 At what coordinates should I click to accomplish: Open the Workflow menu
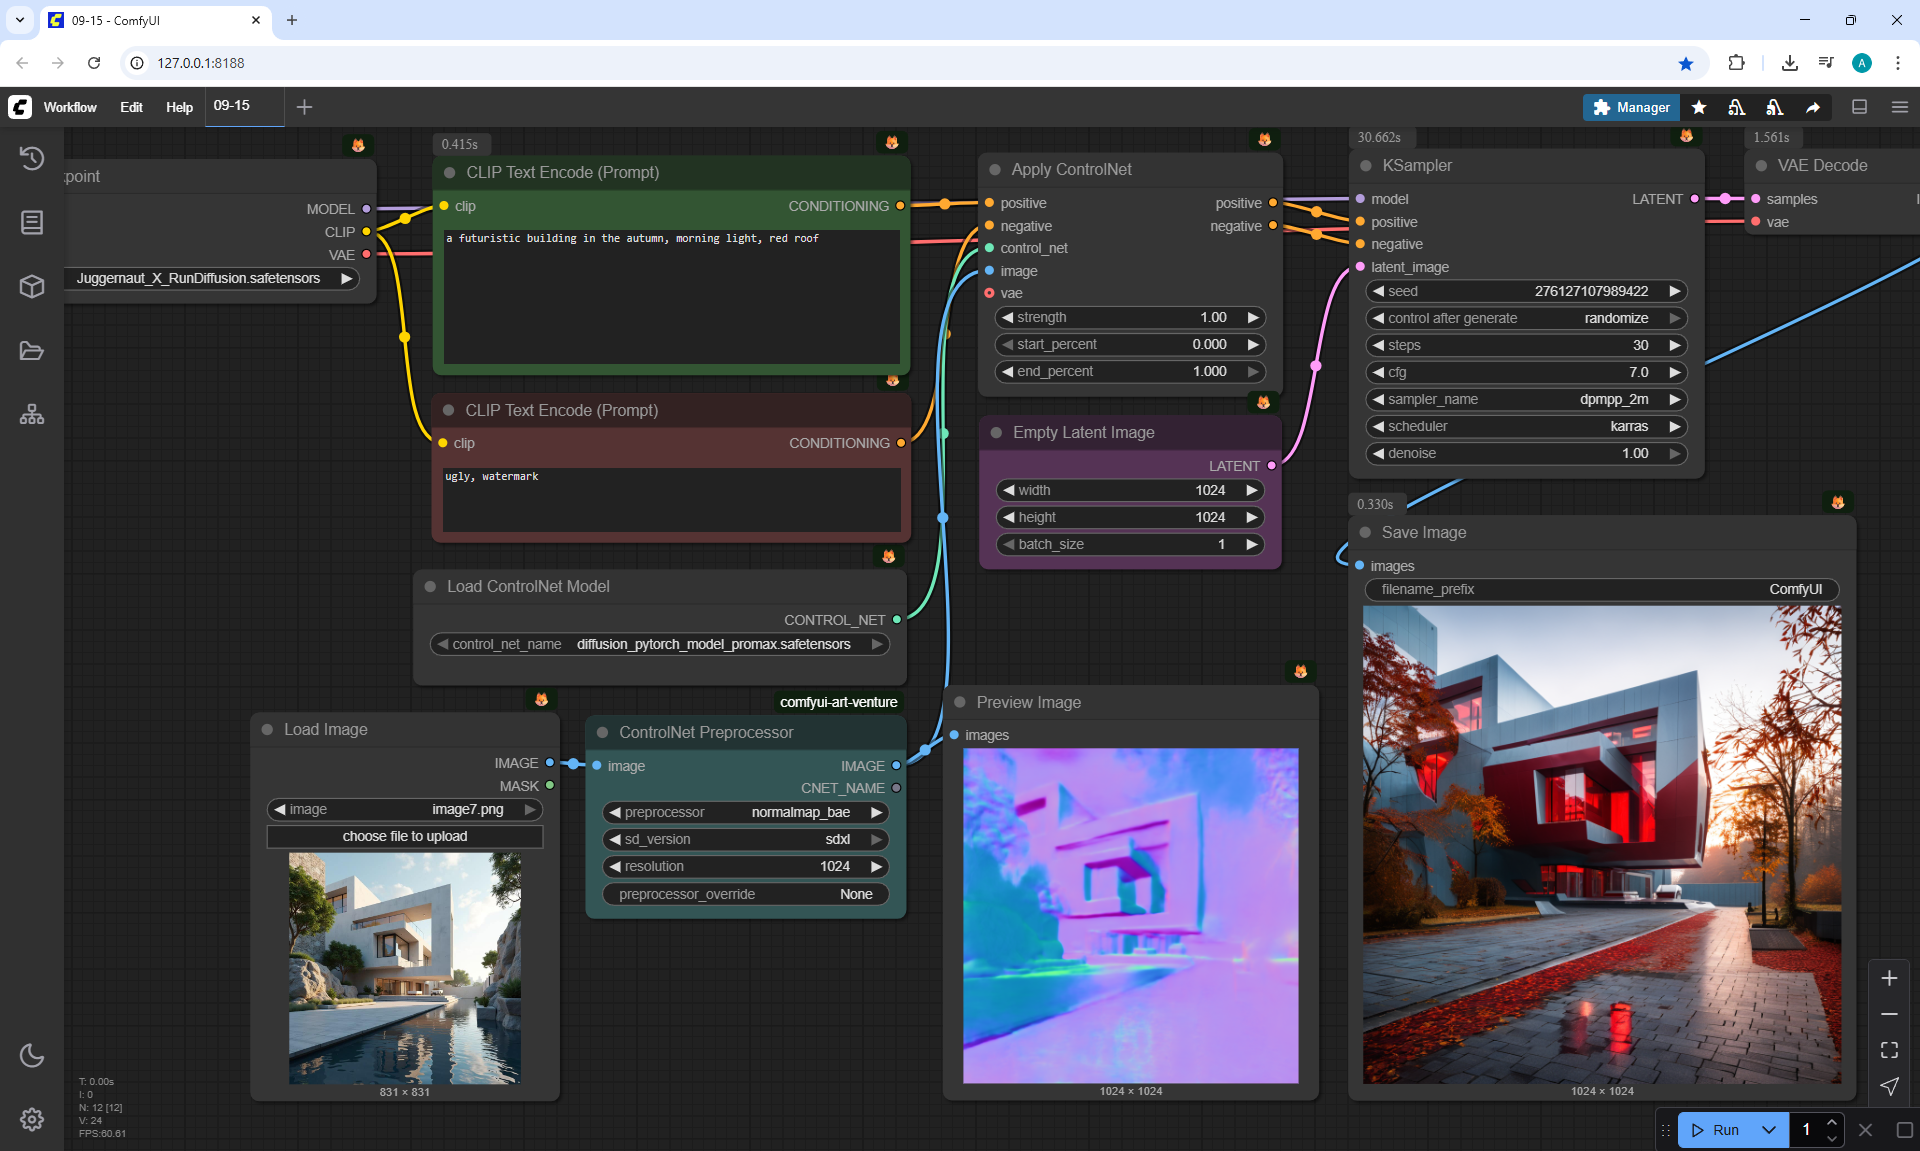click(x=70, y=107)
